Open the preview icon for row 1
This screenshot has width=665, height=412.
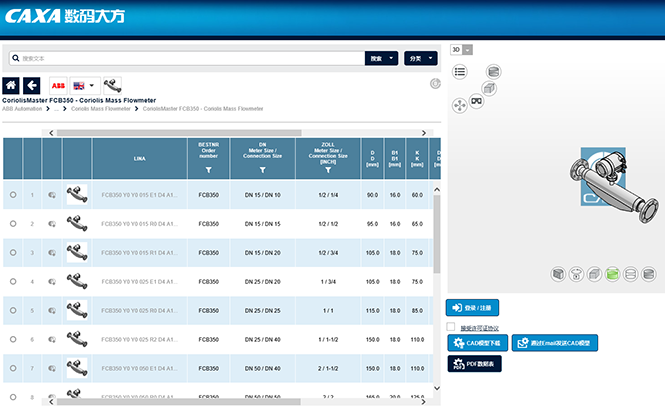pyautogui.click(x=52, y=195)
